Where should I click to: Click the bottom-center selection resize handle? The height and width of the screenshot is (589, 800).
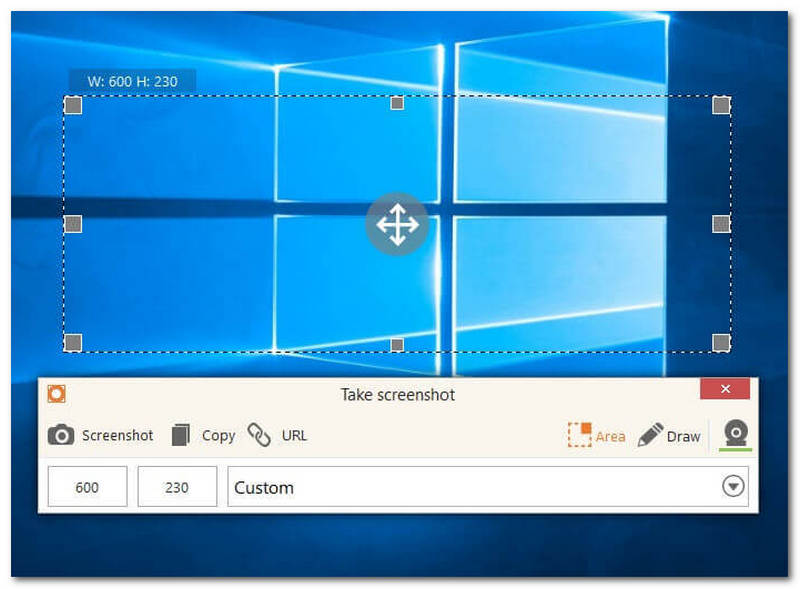pyautogui.click(x=397, y=345)
